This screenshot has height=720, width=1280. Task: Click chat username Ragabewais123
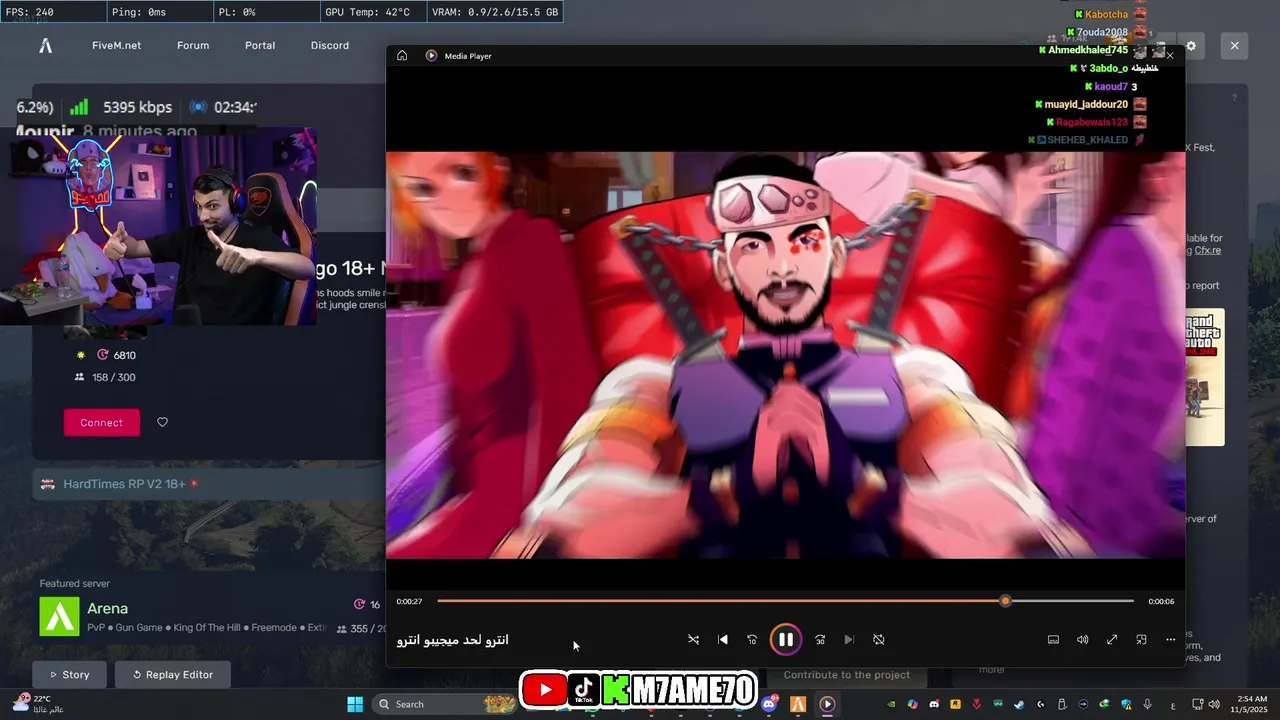tap(1092, 122)
